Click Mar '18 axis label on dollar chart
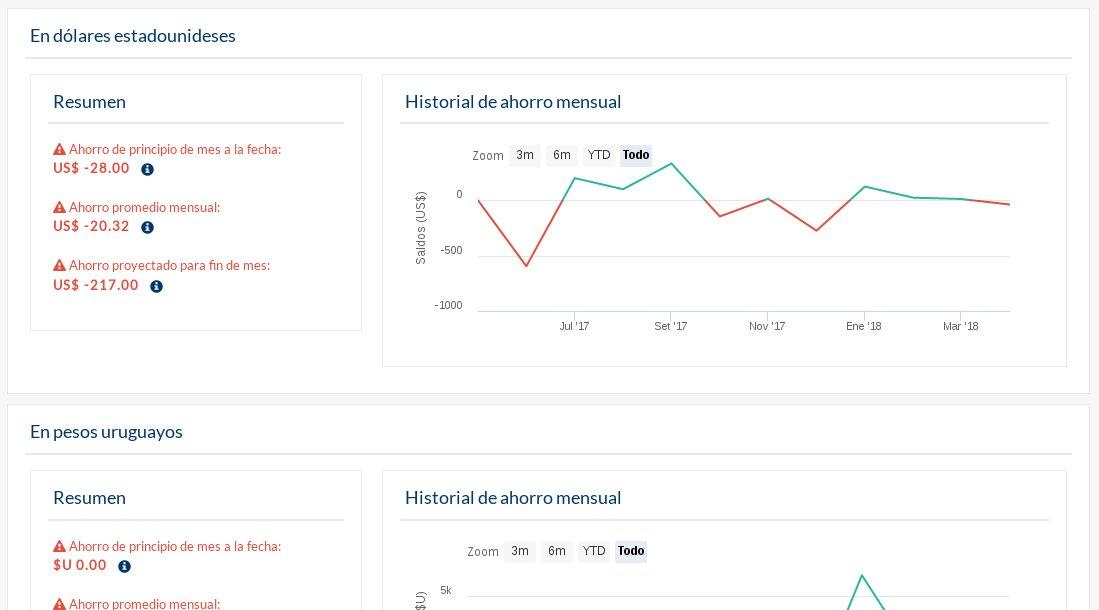Screen dimensions: 1099x610 [x=960, y=326]
